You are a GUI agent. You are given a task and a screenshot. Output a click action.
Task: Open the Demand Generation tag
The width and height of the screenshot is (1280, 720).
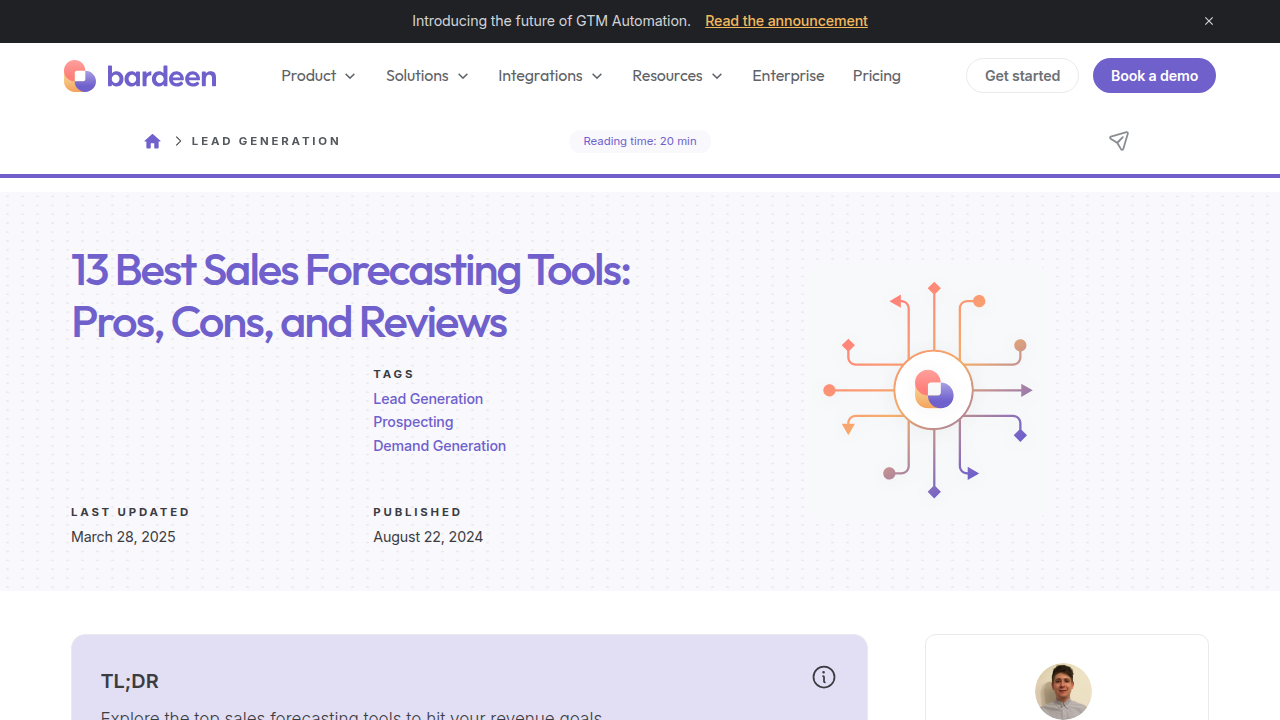[439, 446]
